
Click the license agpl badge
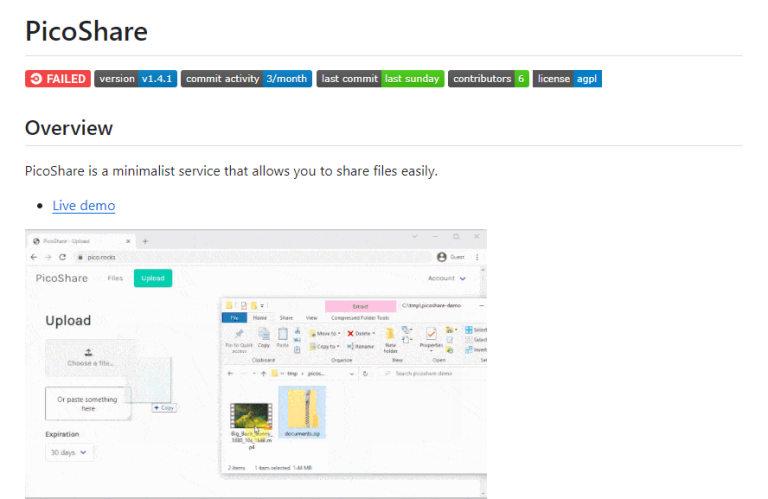point(567,79)
